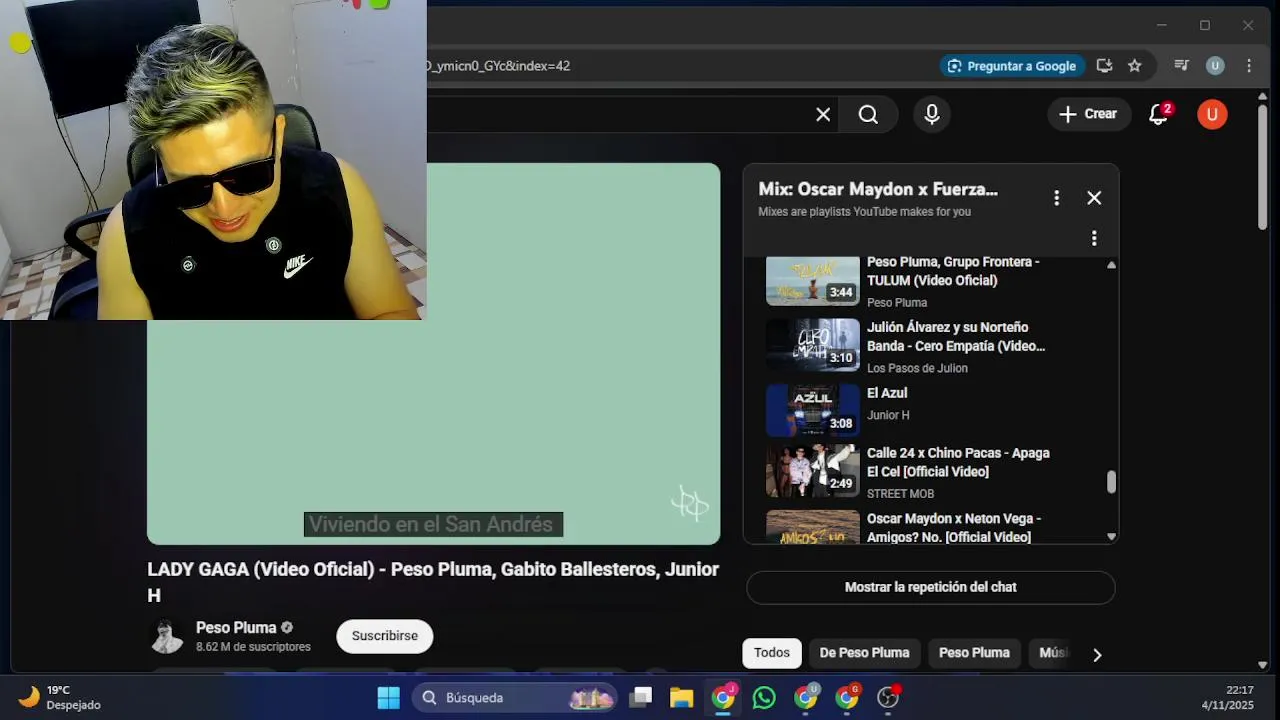The image size is (1280, 720).
Task: Click the Apaga El Cel thumbnail
Action: click(812, 471)
